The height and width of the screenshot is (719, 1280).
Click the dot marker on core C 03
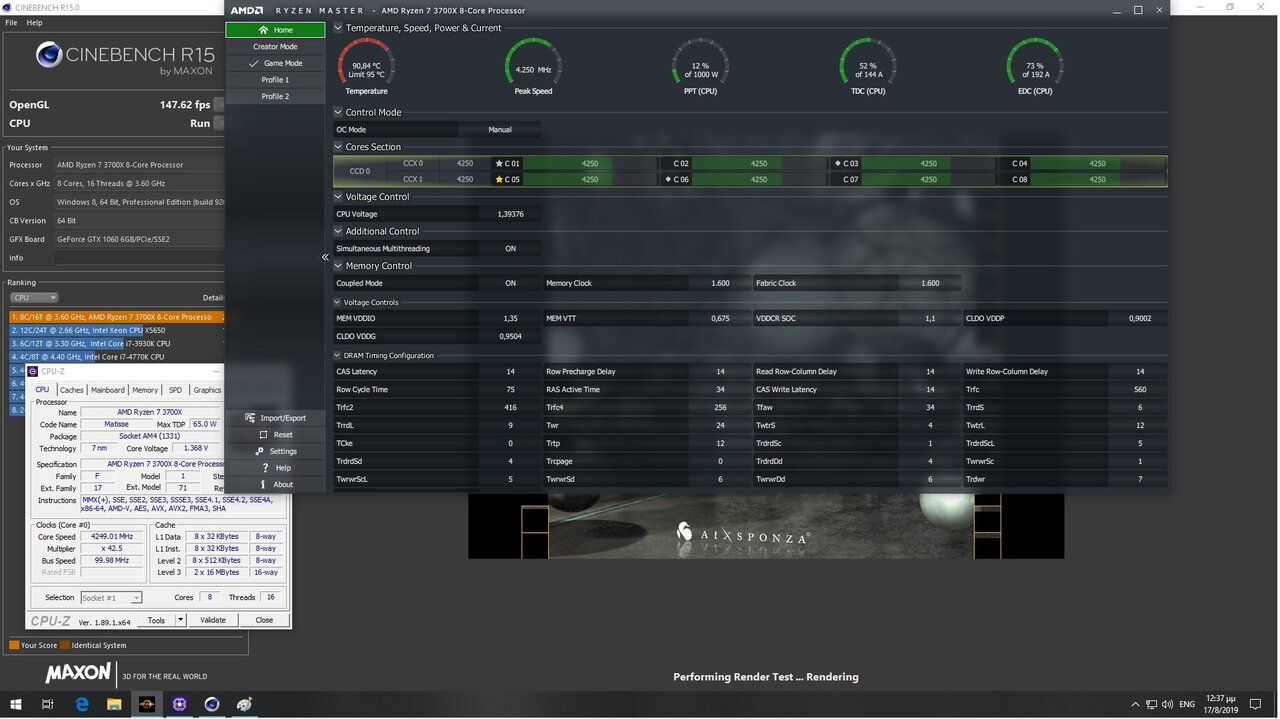click(x=837, y=163)
